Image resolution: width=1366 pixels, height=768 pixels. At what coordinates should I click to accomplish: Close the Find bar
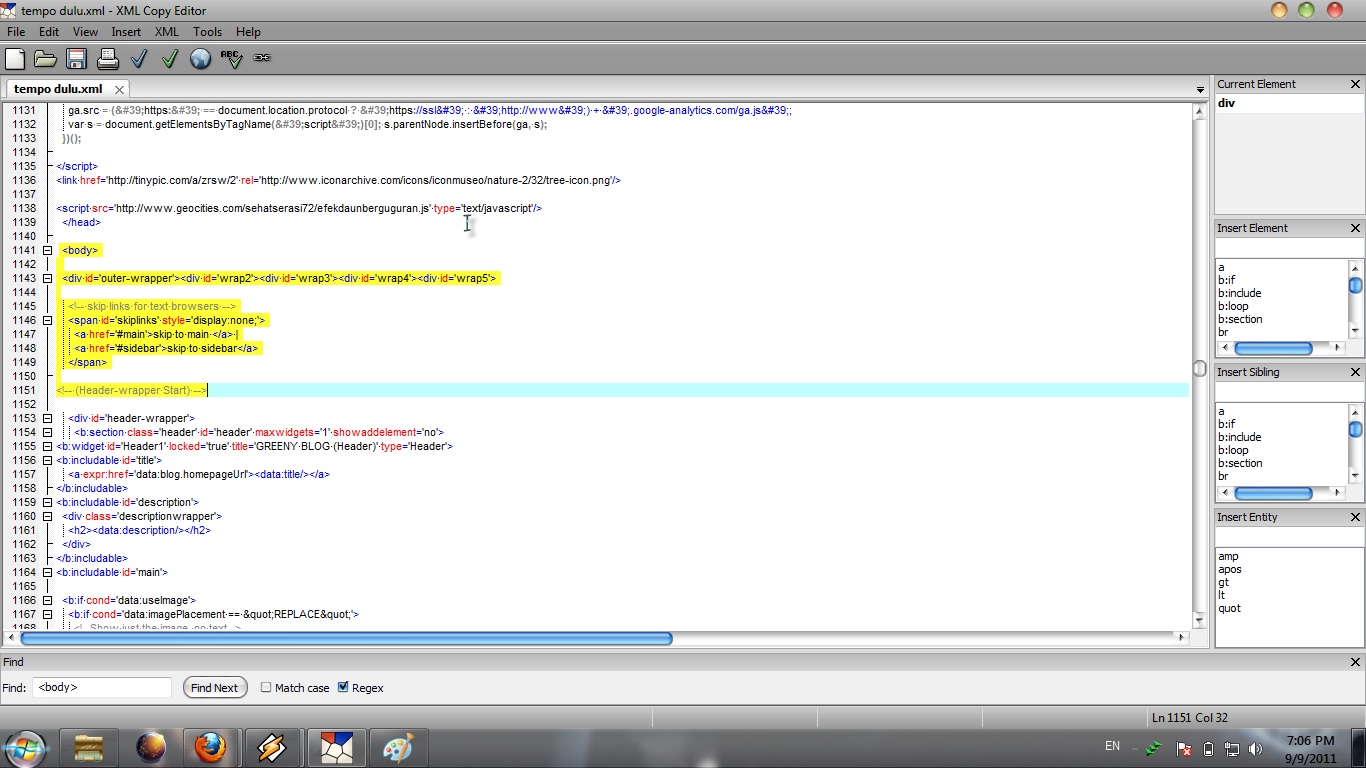[1355, 662]
